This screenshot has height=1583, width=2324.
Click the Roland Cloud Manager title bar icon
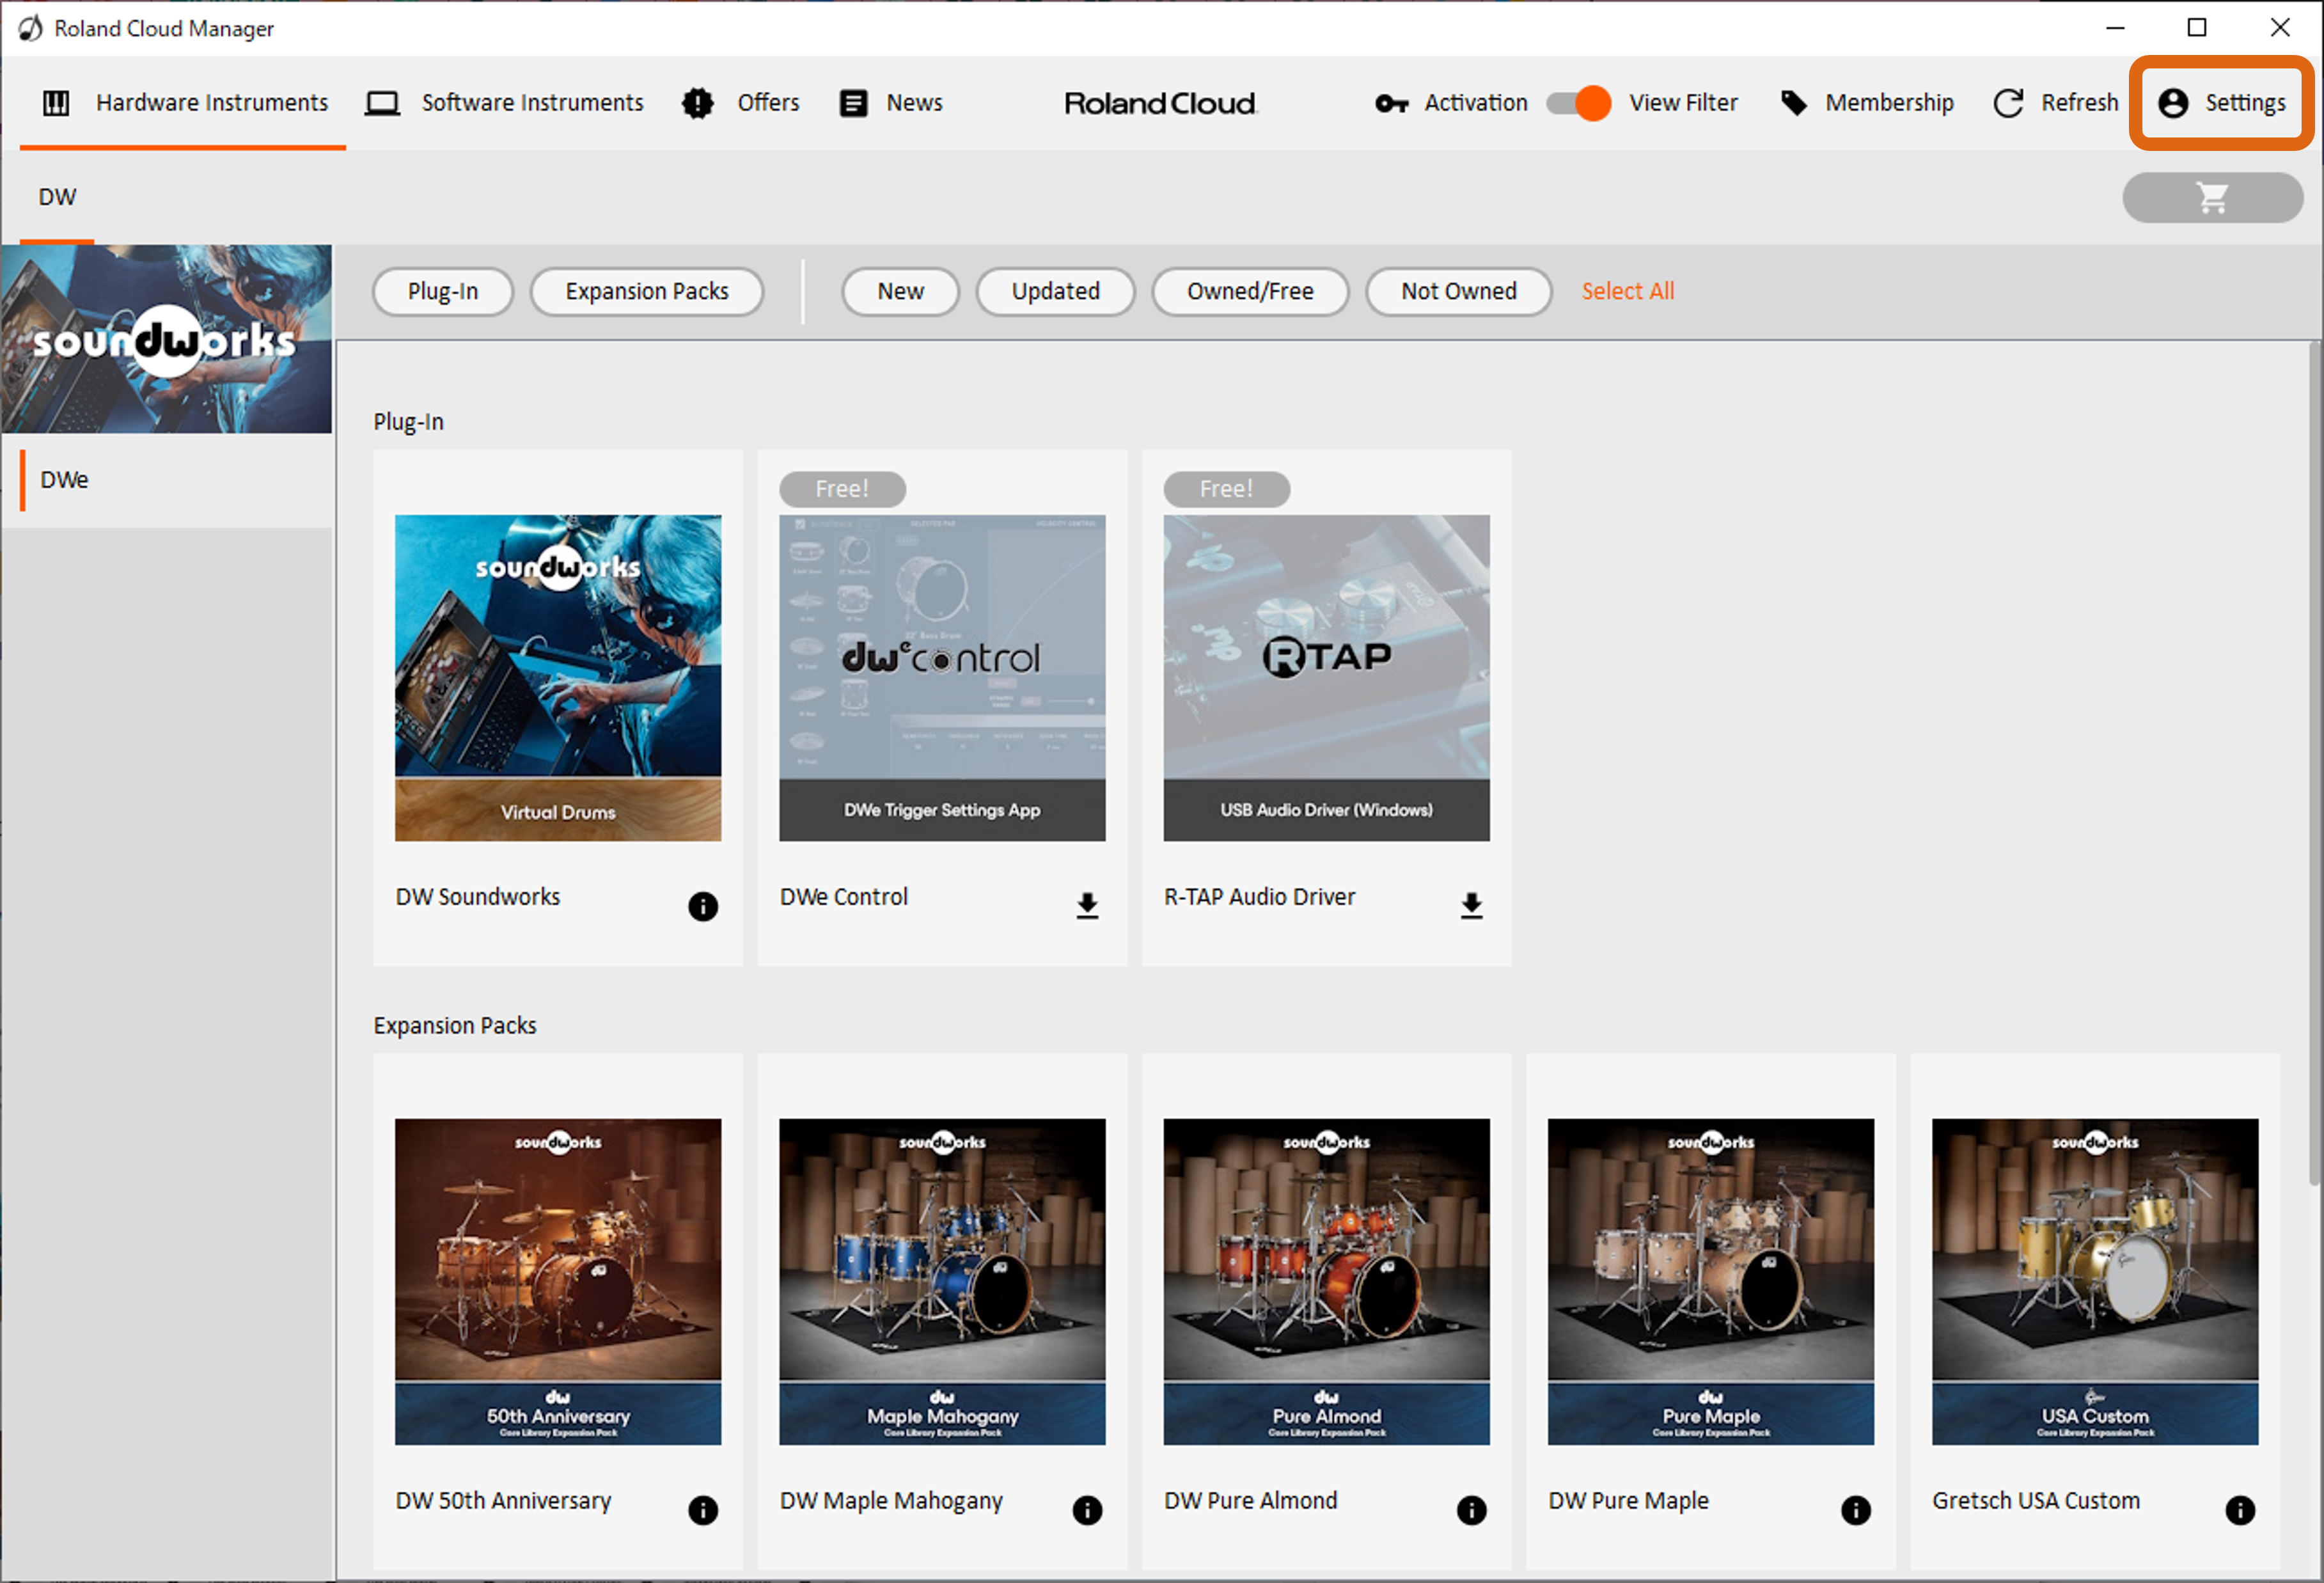pos(30,28)
